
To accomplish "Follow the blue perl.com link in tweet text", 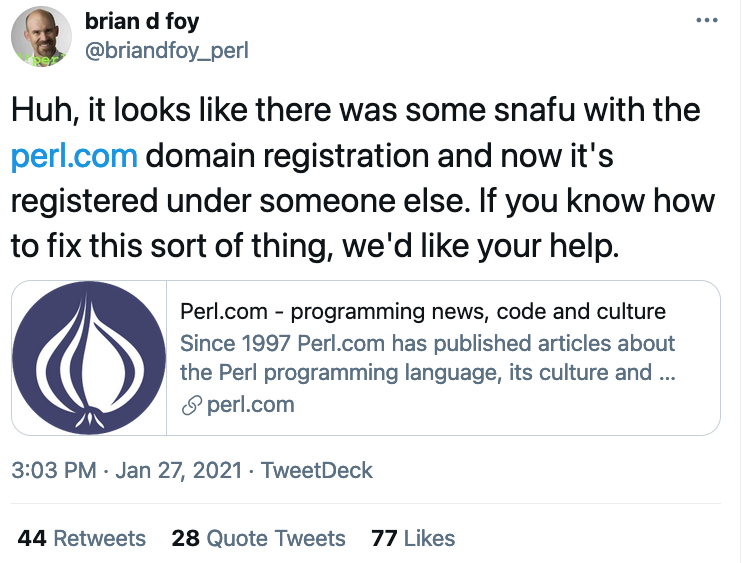I will pyautogui.click(x=74, y=156).
